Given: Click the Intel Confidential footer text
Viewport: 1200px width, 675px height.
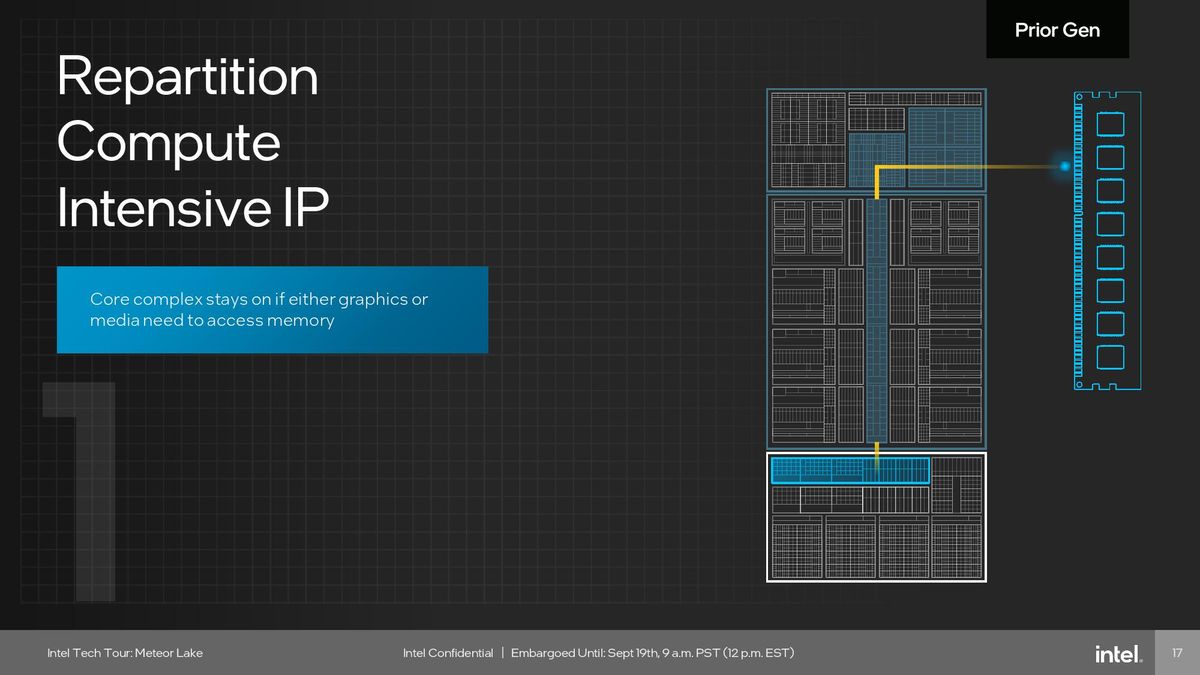Looking at the screenshot, I should point(448,653).
